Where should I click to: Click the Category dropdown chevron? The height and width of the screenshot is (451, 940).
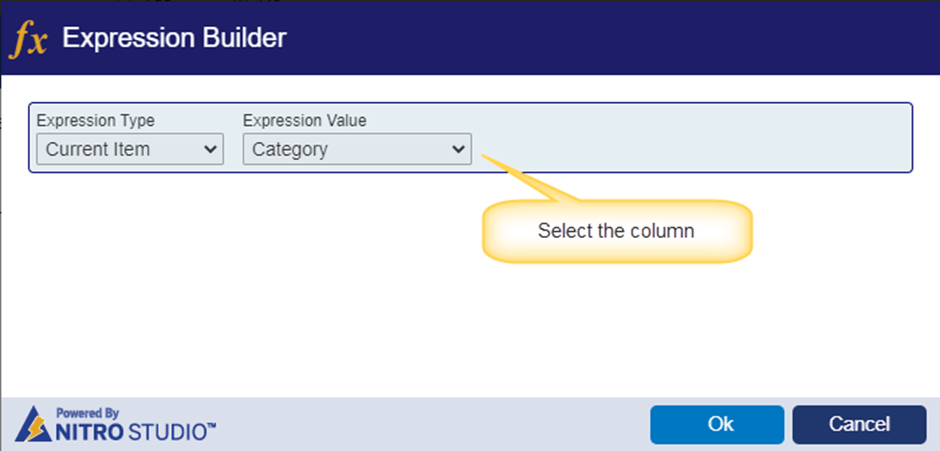458,149
